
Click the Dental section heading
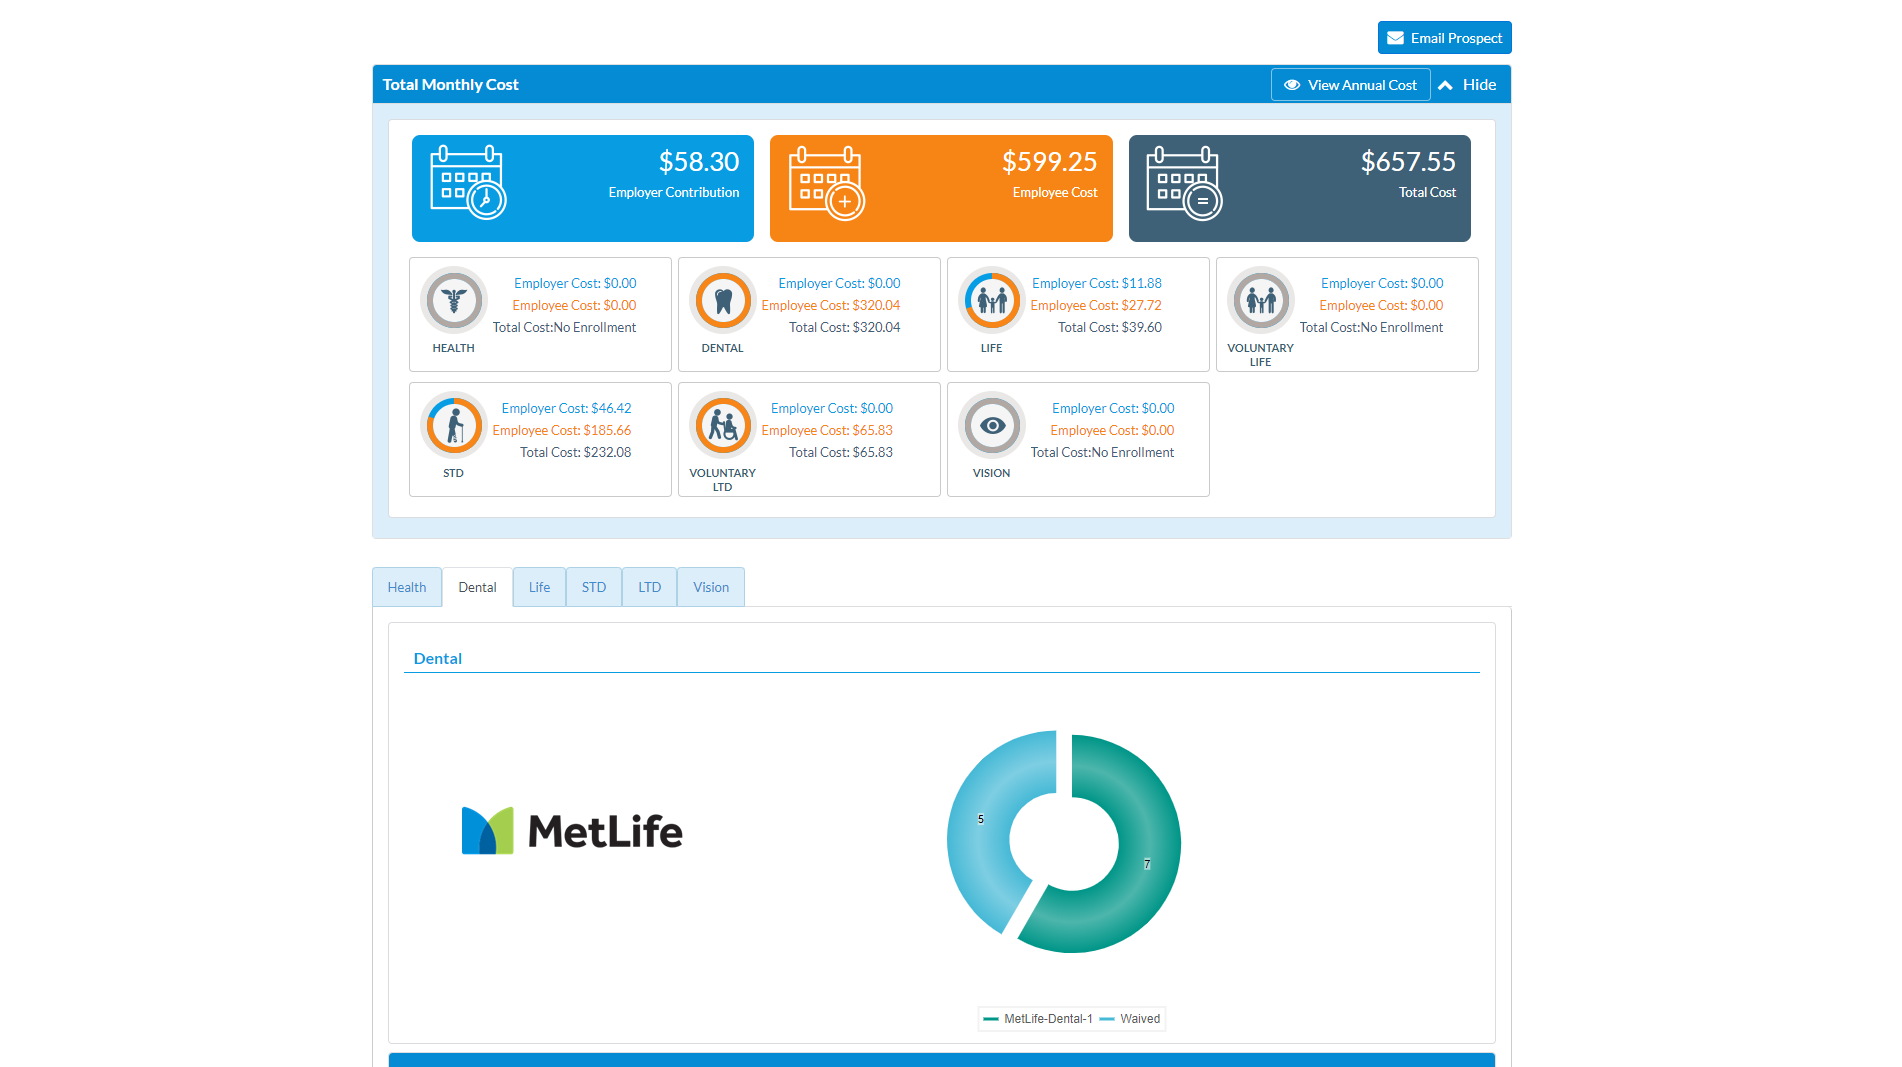pyautogui.click(x=438, y=658)
